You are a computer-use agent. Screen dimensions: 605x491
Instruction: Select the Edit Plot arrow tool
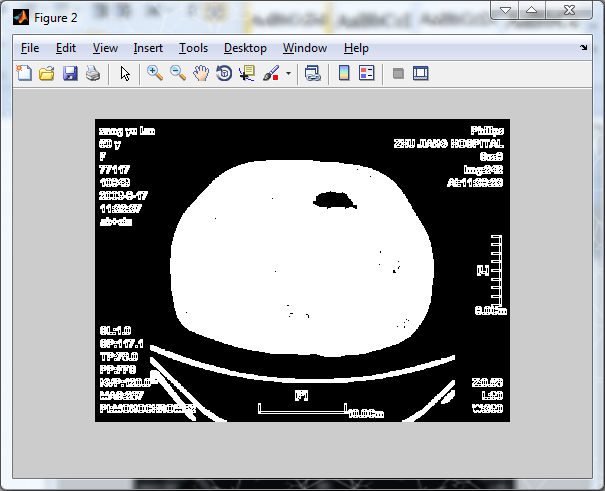pyautogui.click(x=125, y=73)
